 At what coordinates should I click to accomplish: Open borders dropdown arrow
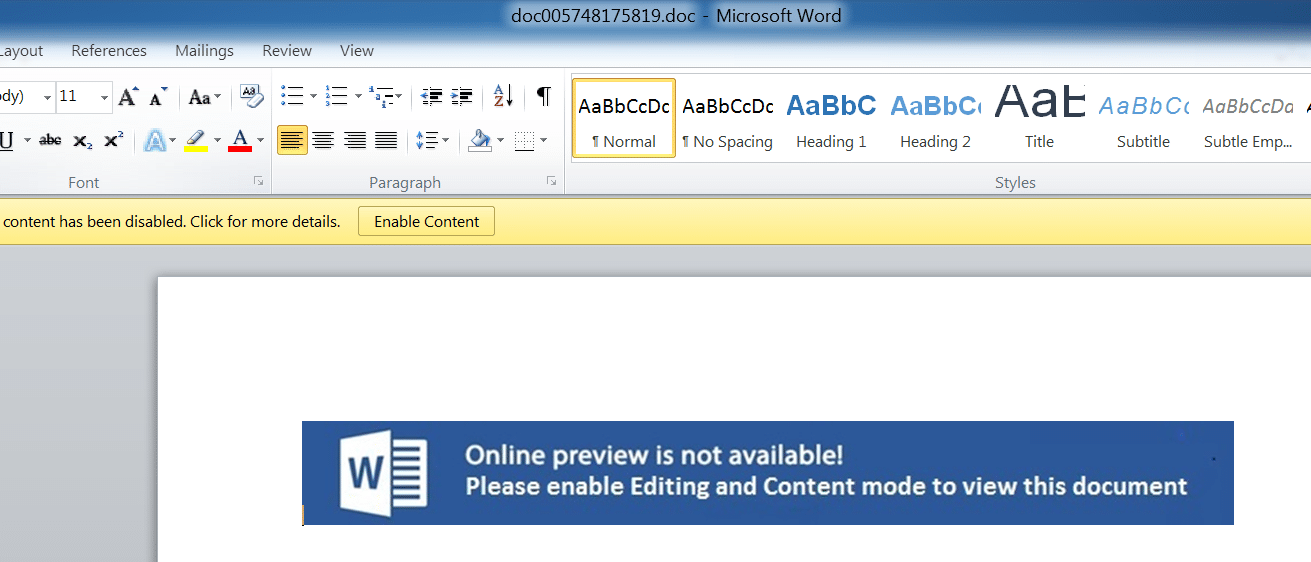click(543, 140)
